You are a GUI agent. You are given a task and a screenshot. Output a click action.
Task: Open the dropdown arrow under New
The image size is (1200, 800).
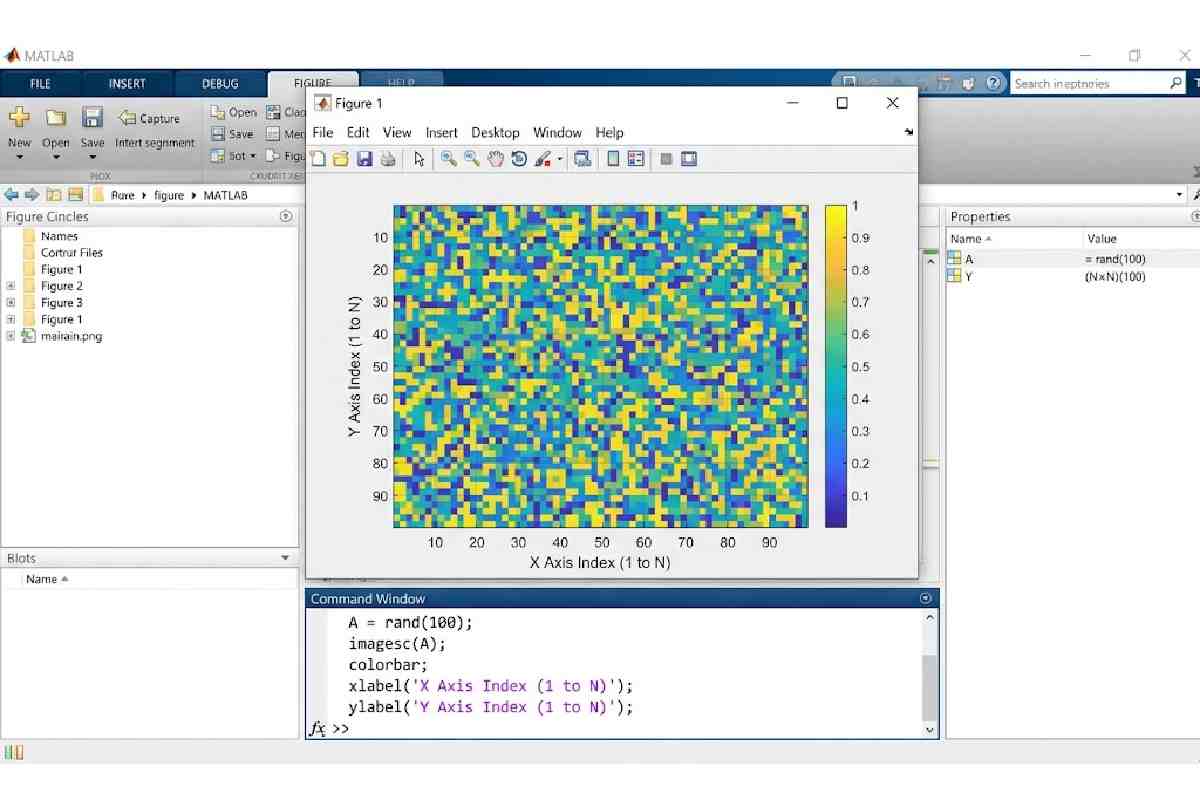pyautogui.click(x=19, y=157)
